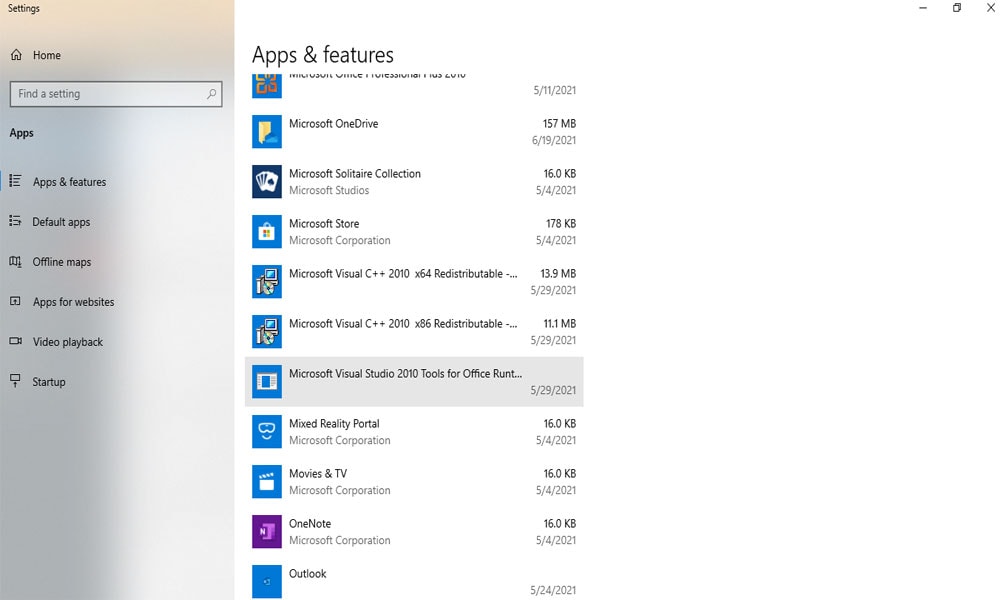Select the Movies & TV app name
The height and width of the screenshot is (600, 1000).
pyautogui.click(x=318, y=474)
